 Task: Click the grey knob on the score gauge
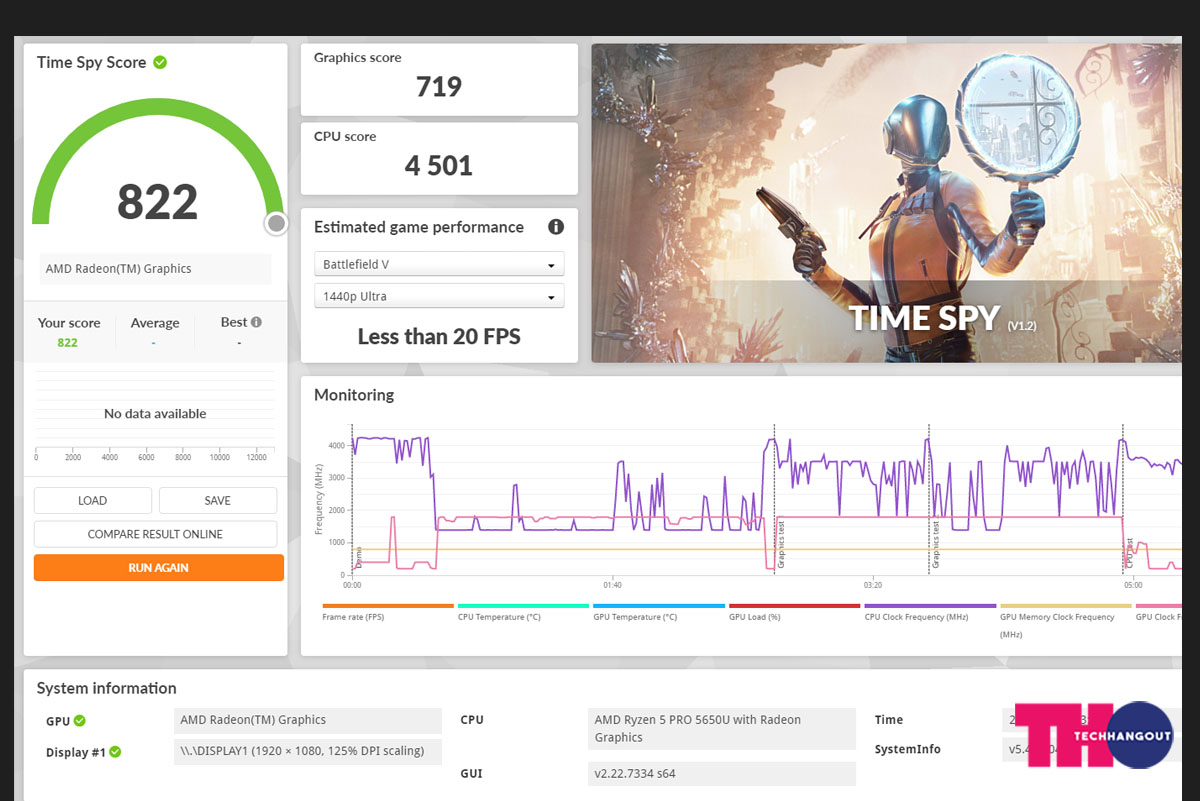click(x=276, y=223)
